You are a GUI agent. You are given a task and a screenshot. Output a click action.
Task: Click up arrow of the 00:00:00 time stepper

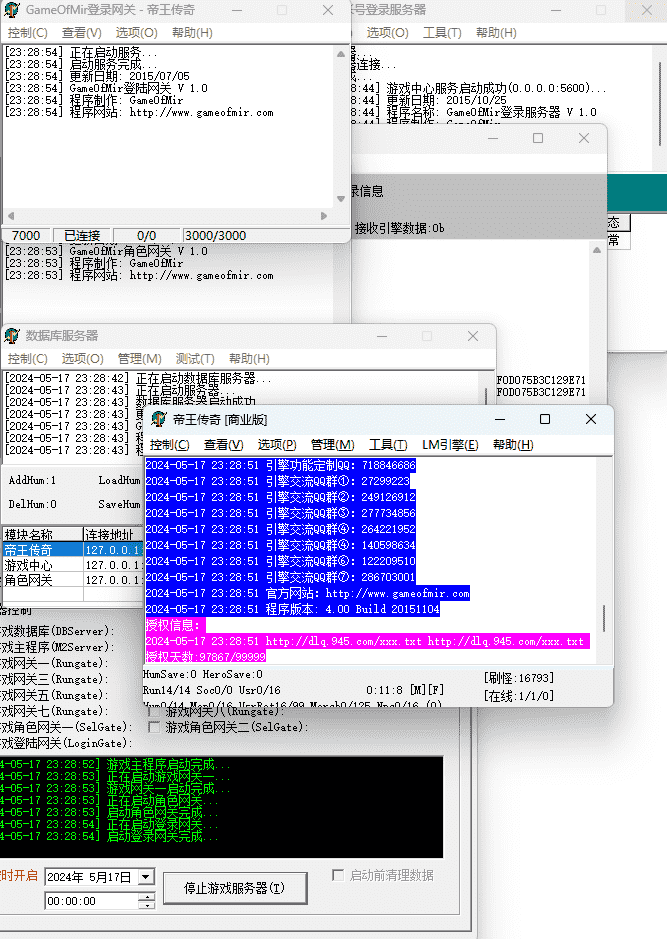pos(147,897)
